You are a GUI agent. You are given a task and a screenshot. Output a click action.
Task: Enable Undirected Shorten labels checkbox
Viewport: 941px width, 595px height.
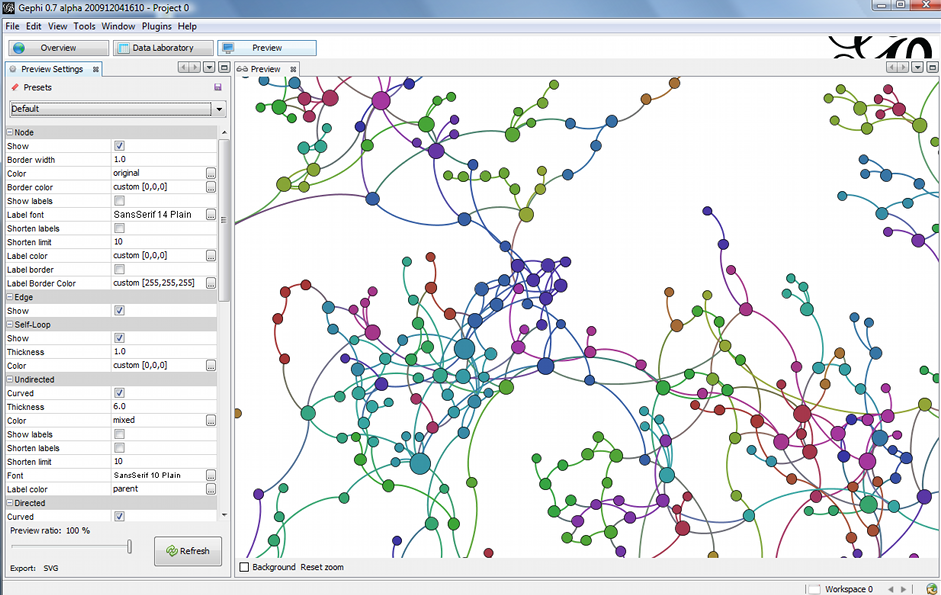point(119,448)
